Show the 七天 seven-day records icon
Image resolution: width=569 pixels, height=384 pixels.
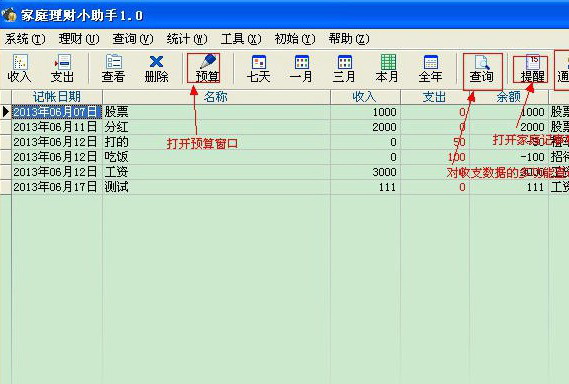(x=258, y=69)
